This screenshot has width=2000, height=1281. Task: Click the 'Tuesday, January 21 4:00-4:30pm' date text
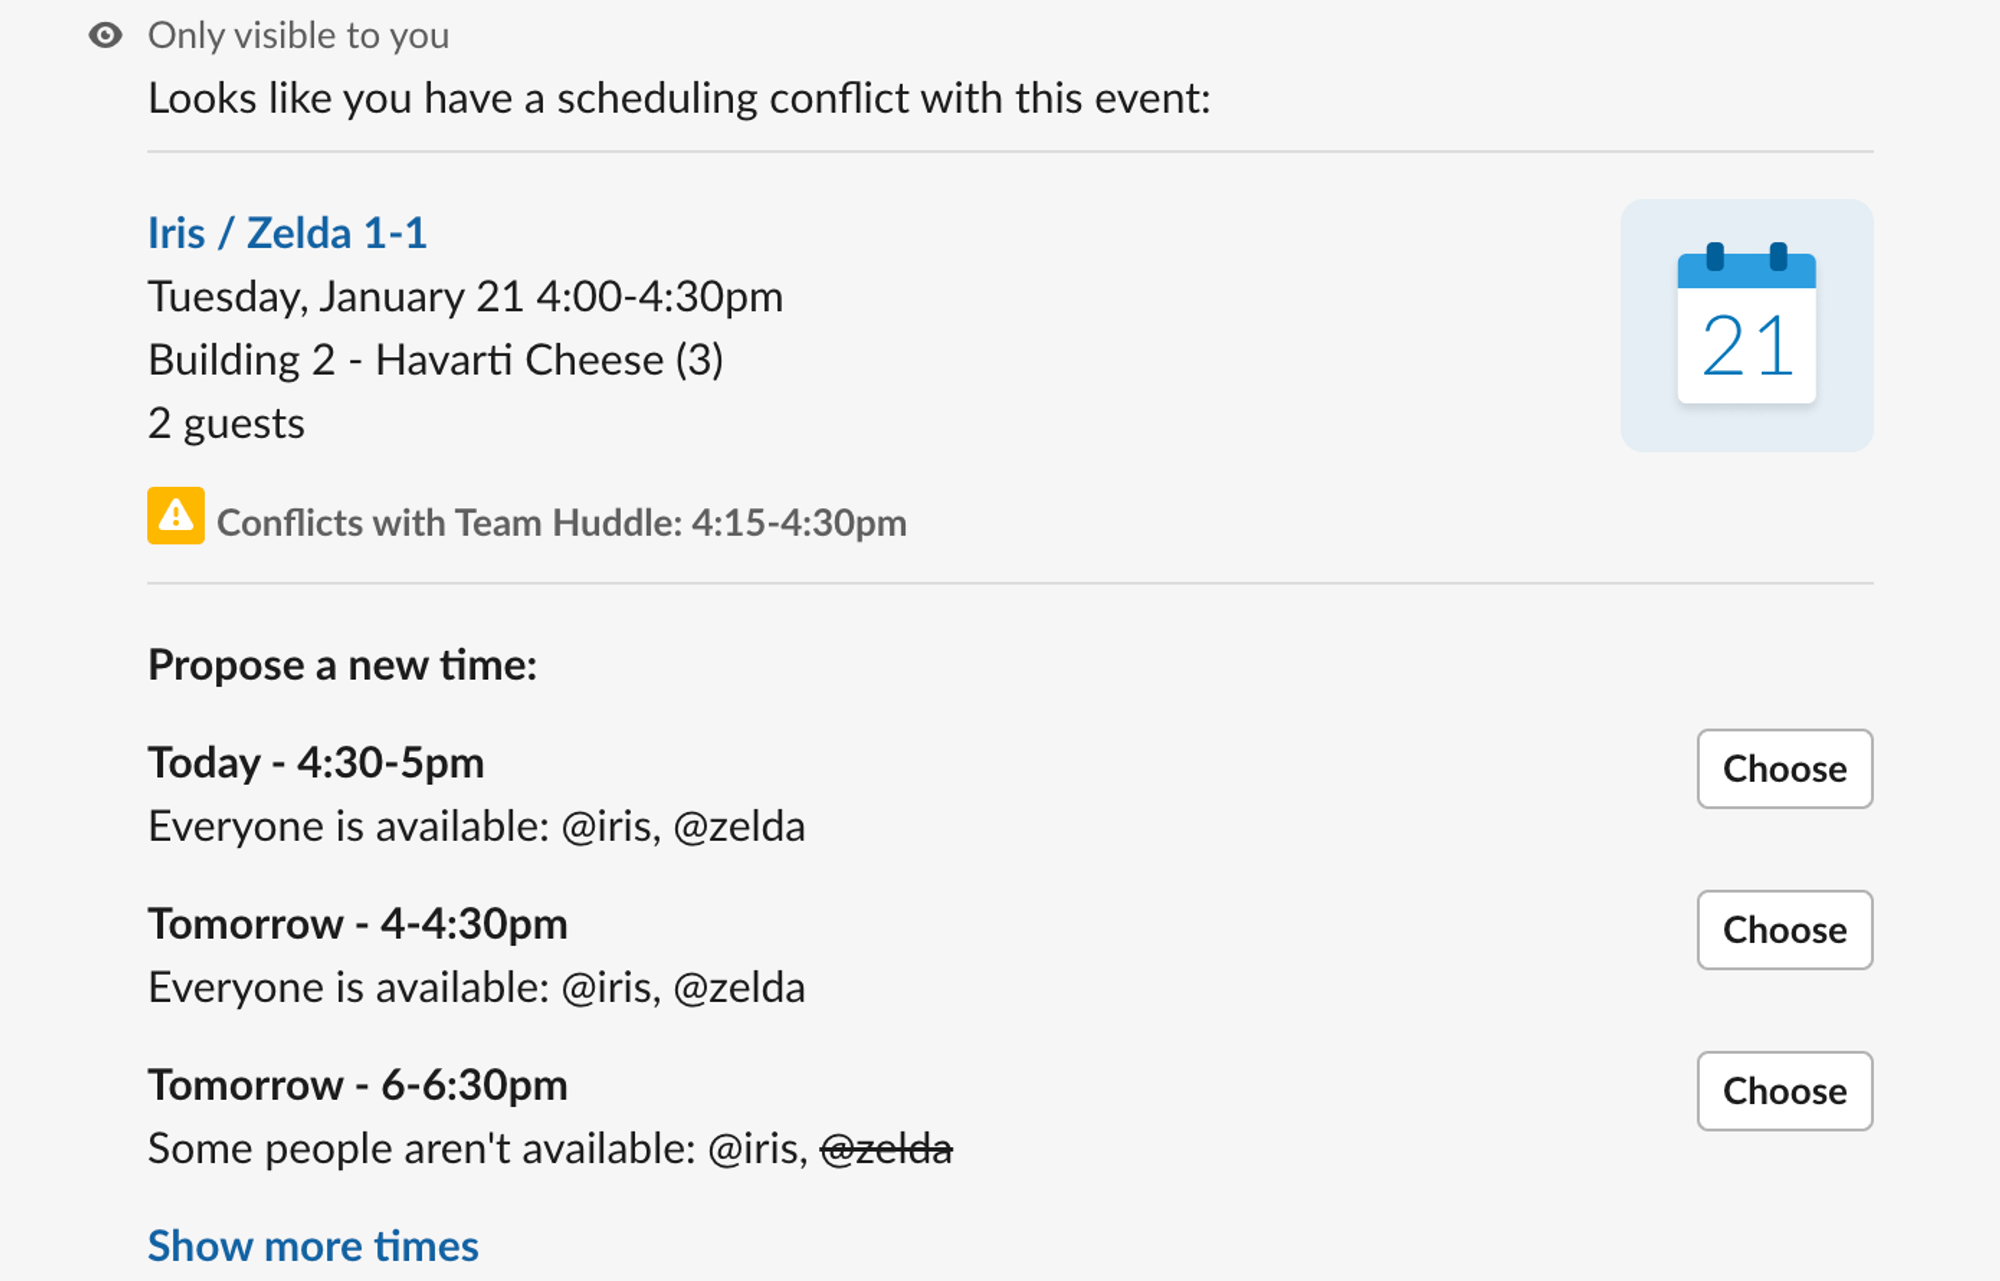point(465,296)
